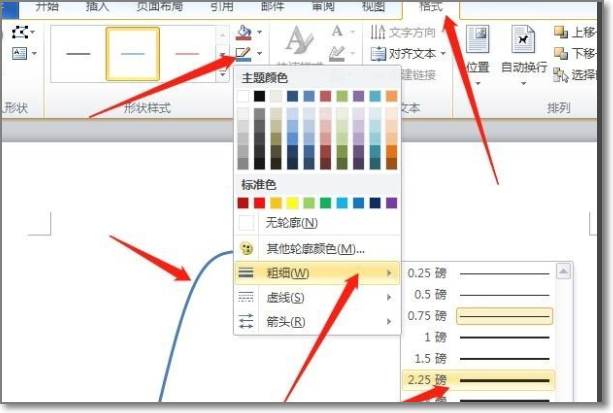Click the Text Fill letter A icon
Image resolution: width=613 pixels, height=413 pixels.
coord(337,31)
